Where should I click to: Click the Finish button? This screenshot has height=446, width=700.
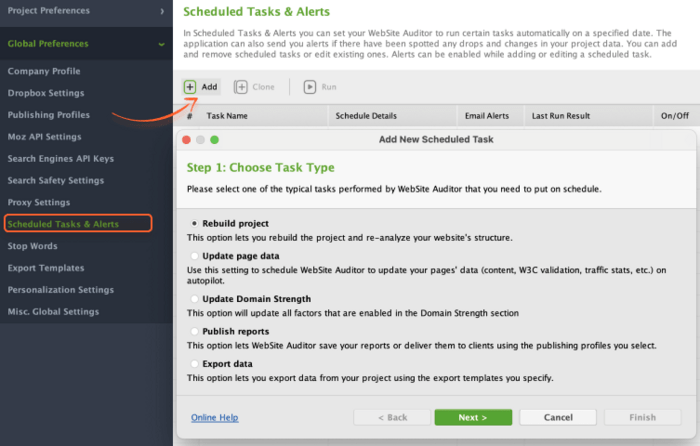click(642, 417)
